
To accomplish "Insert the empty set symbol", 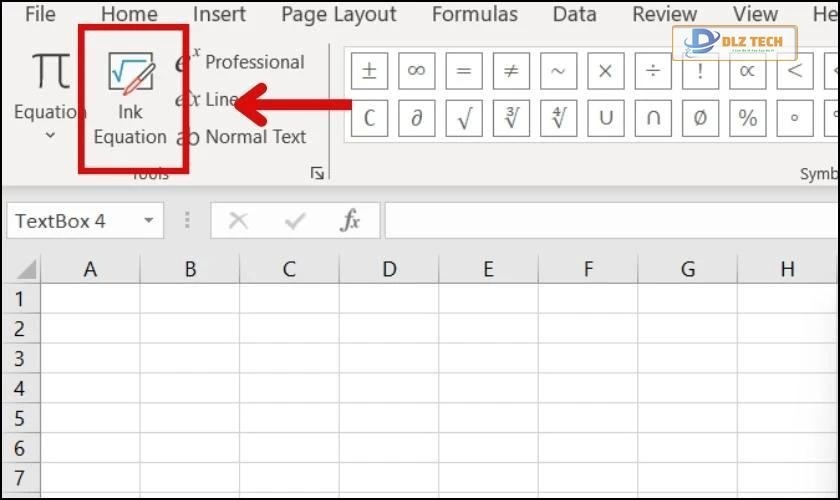I will (700, 118).
